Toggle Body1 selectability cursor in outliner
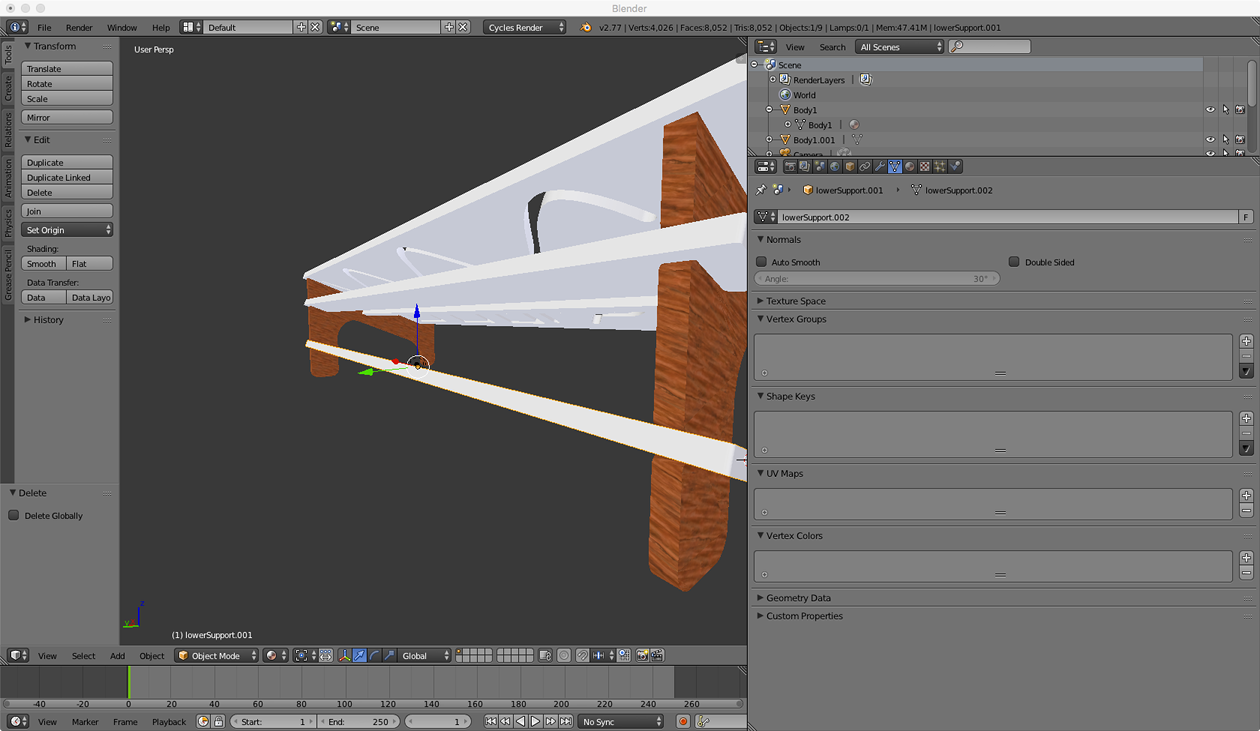This screenshot has height=731, width=1260. point(1225,110)
